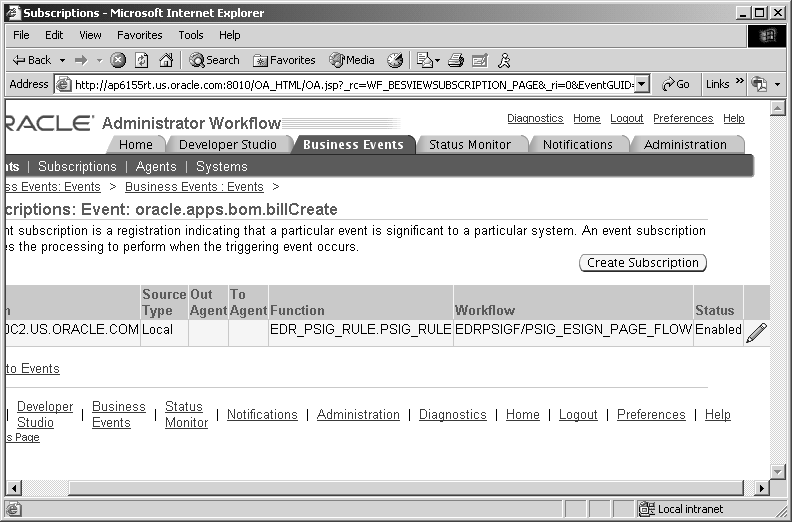Screen dimensions: 792x522
Task: Open the Media toolbar button
Action: pyautogui.click(x=352, y=60)
